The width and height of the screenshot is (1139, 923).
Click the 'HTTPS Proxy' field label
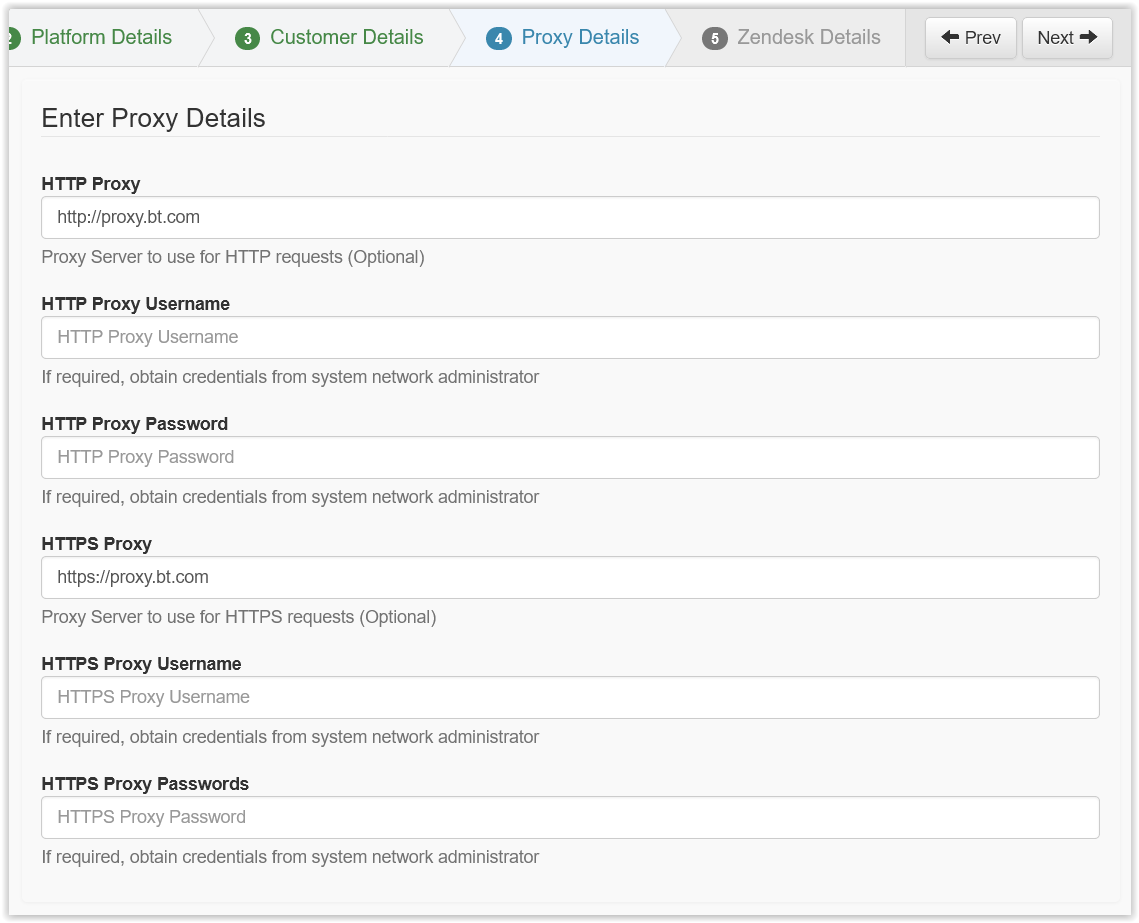tap(97, 544)
